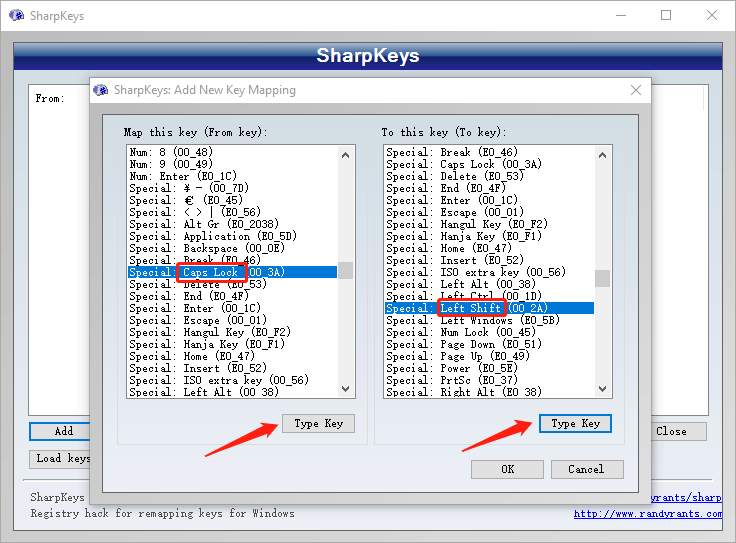736x543 pixels.
Task: Select Special: Power (E0_5E) in To list
Action: [490, 368]
